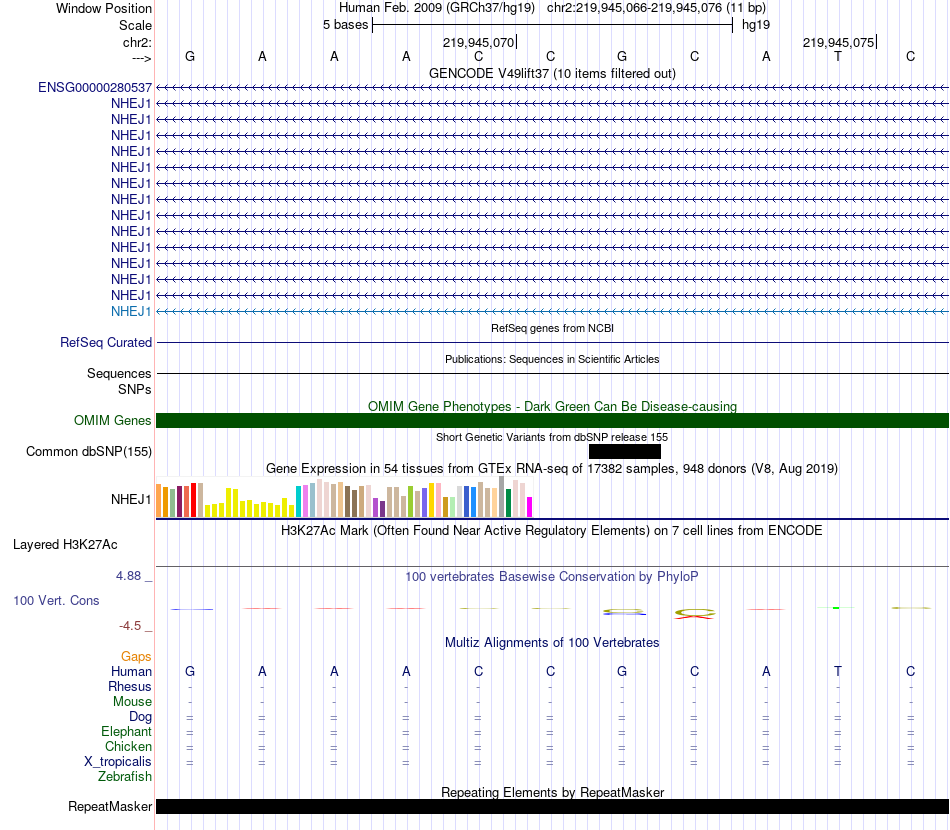Click the GENCODE V49lift37 track title
This screenshot has width=950, height=830.
tap(552, 73)
